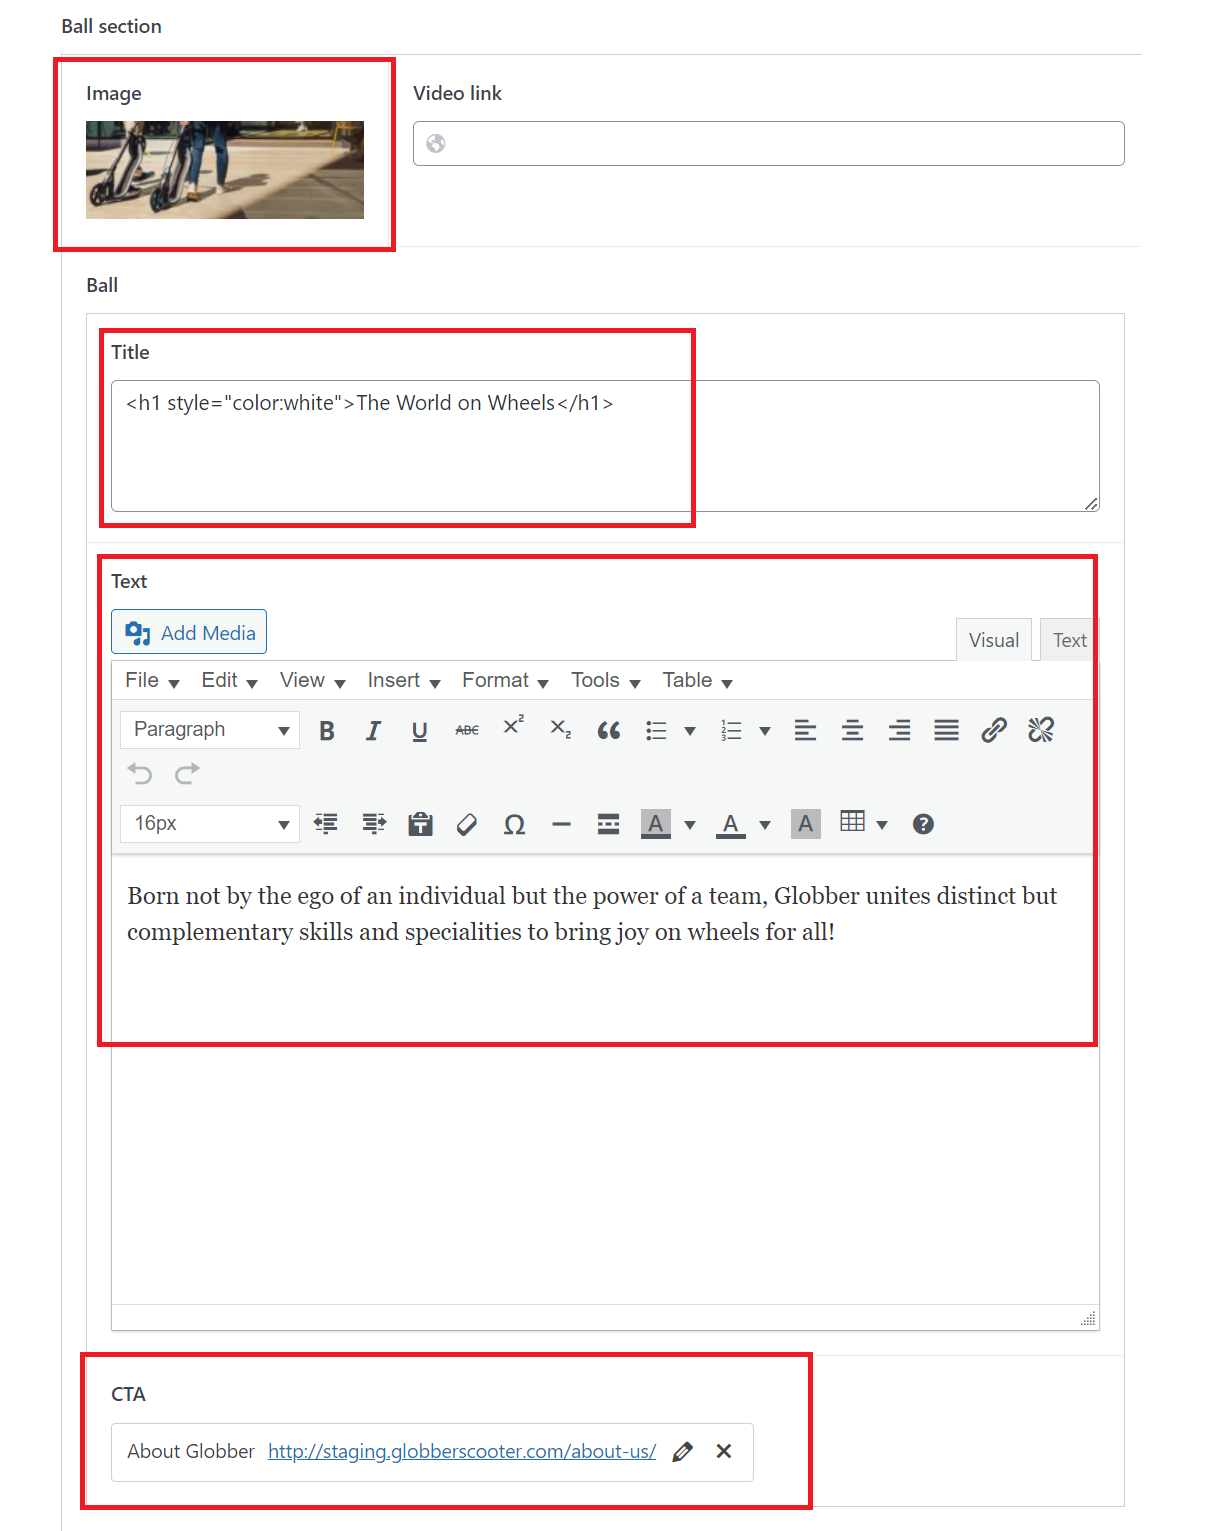Open the Paragraph format dropdown

tap(210, 730)
